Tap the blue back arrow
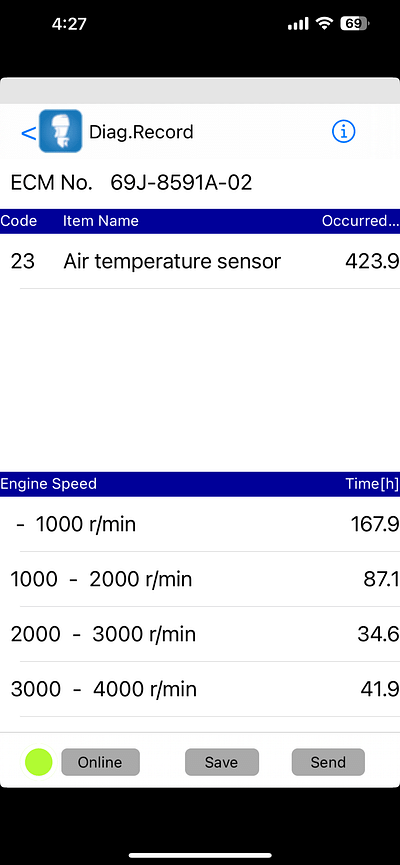 [28, 133]
